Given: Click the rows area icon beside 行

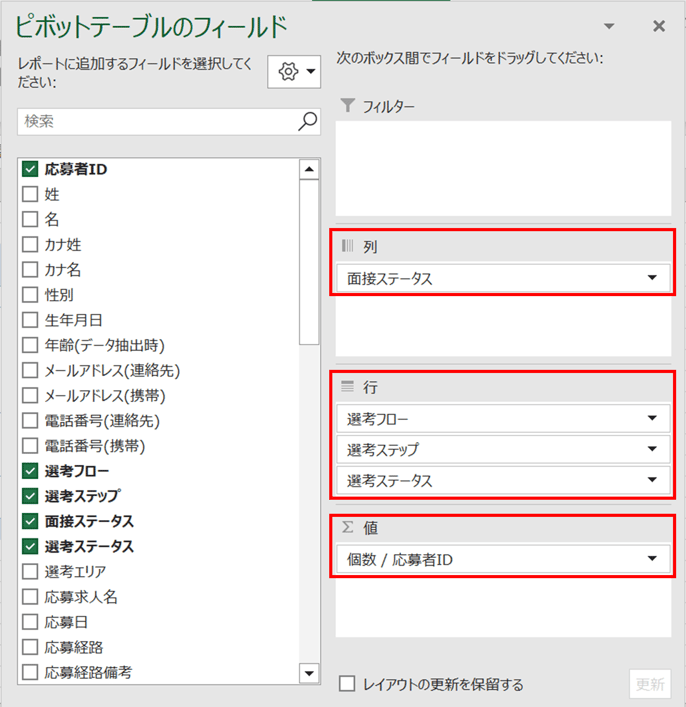Looking at the screenshot, I should [x=347, y=387].
